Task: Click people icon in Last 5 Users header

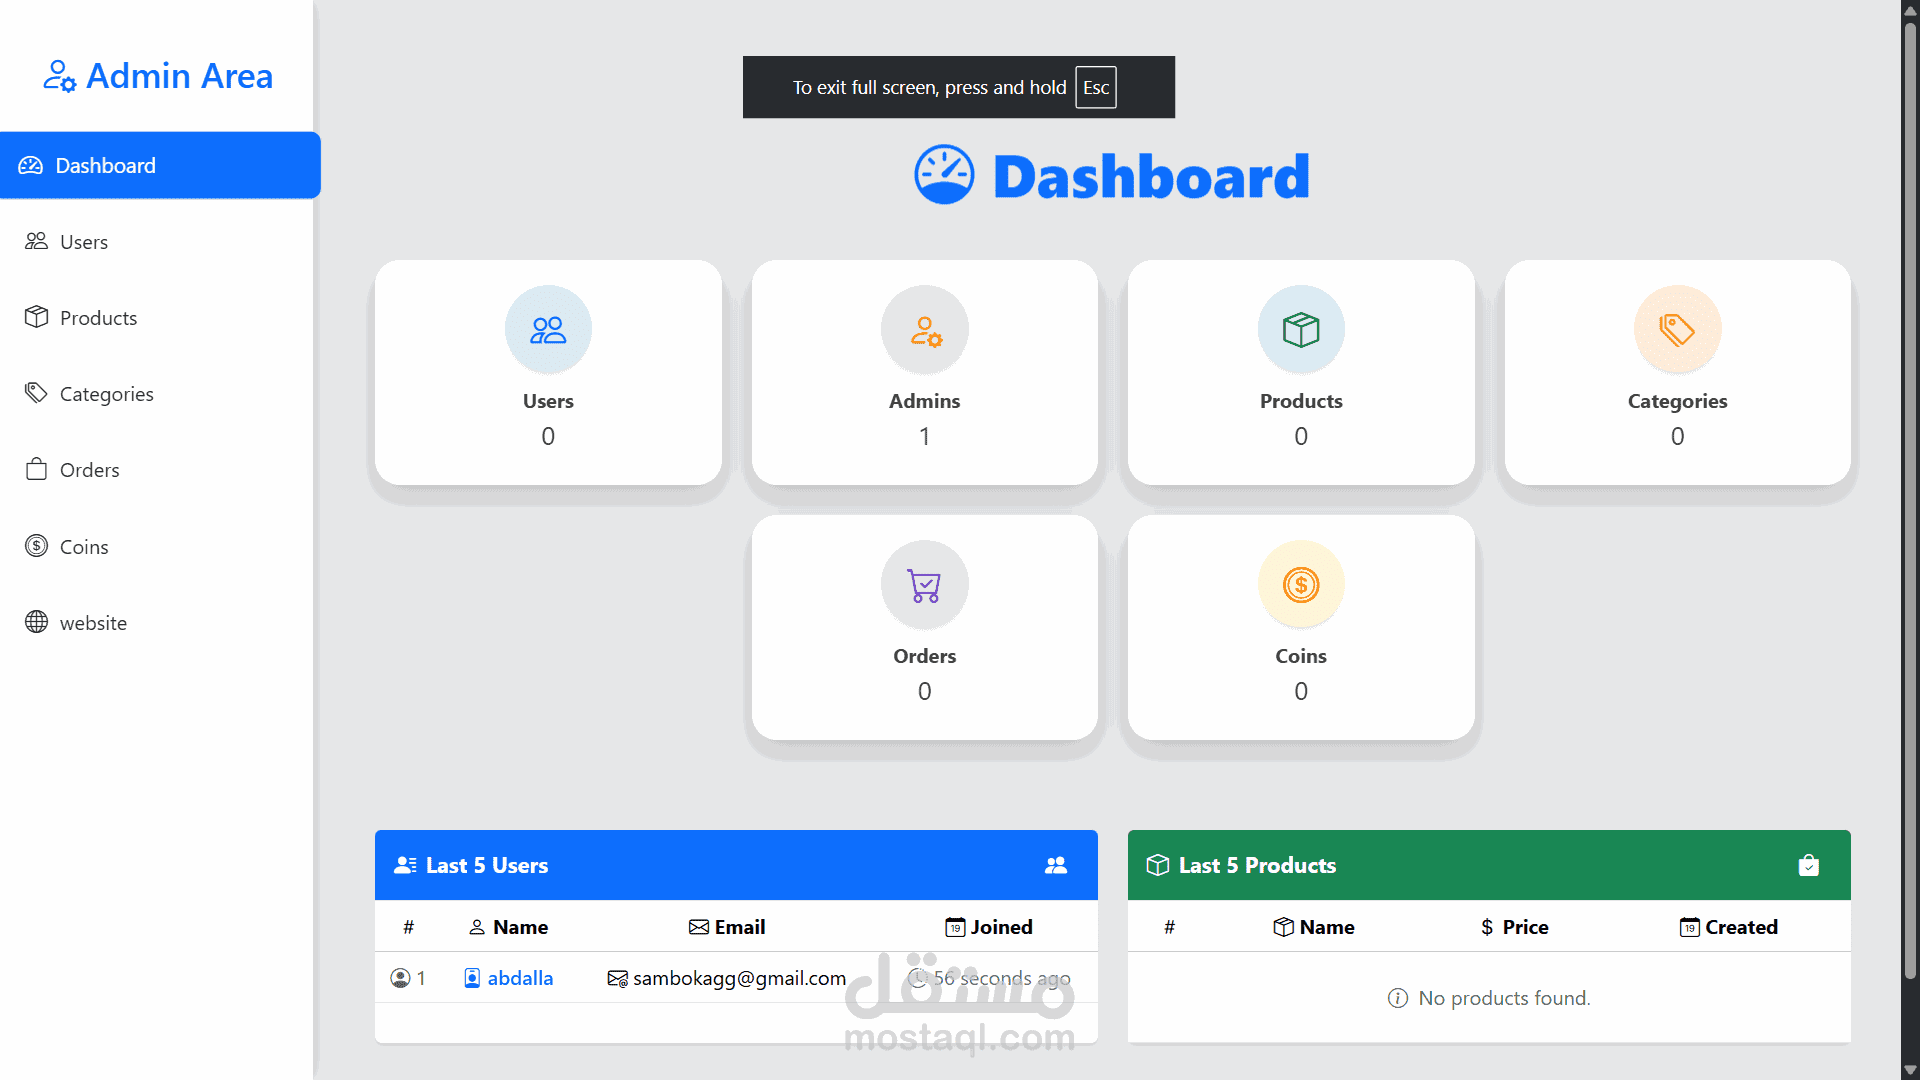Action: tap(1056, 865)
